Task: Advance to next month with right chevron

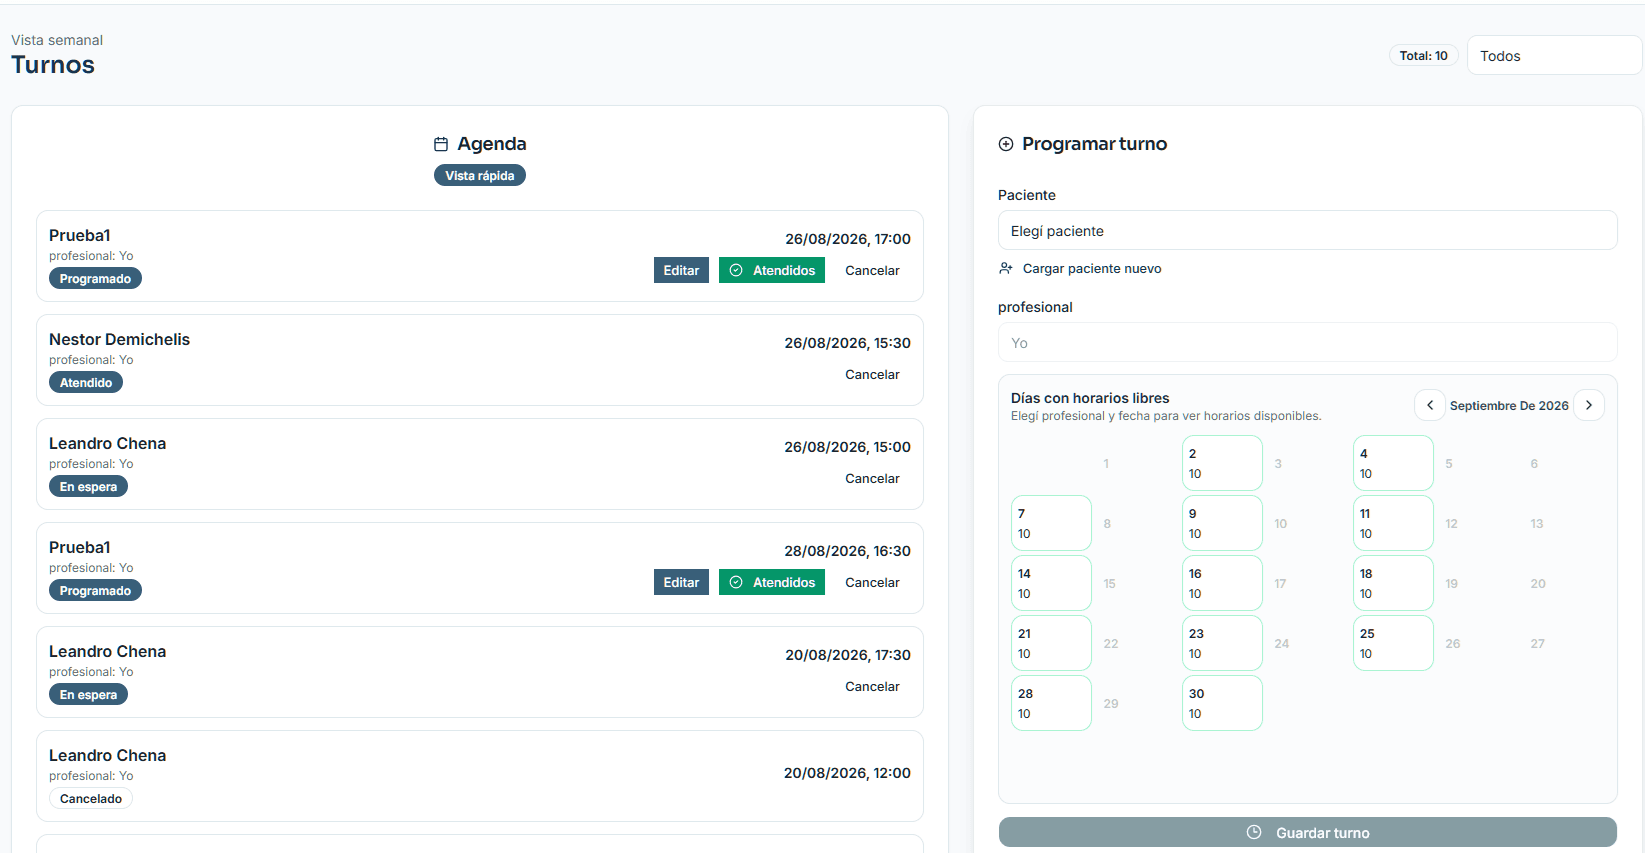Action: point(1589,405)
